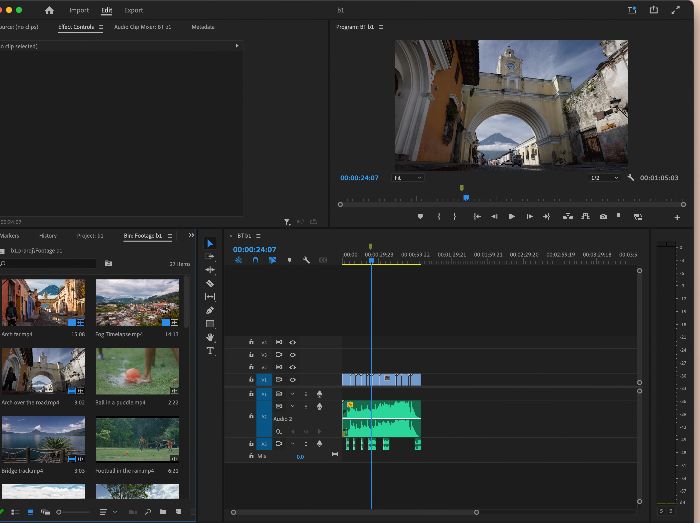This screenshot has height=523, width=700.
Task: Switch to the Export workspace tab
Action: coord(133,10)
